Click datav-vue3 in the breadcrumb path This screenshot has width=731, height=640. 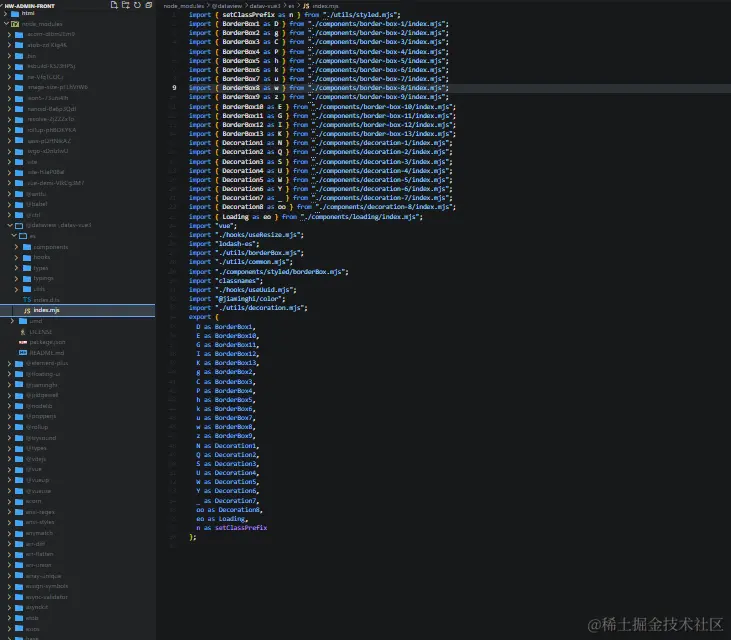click(265, 6)
